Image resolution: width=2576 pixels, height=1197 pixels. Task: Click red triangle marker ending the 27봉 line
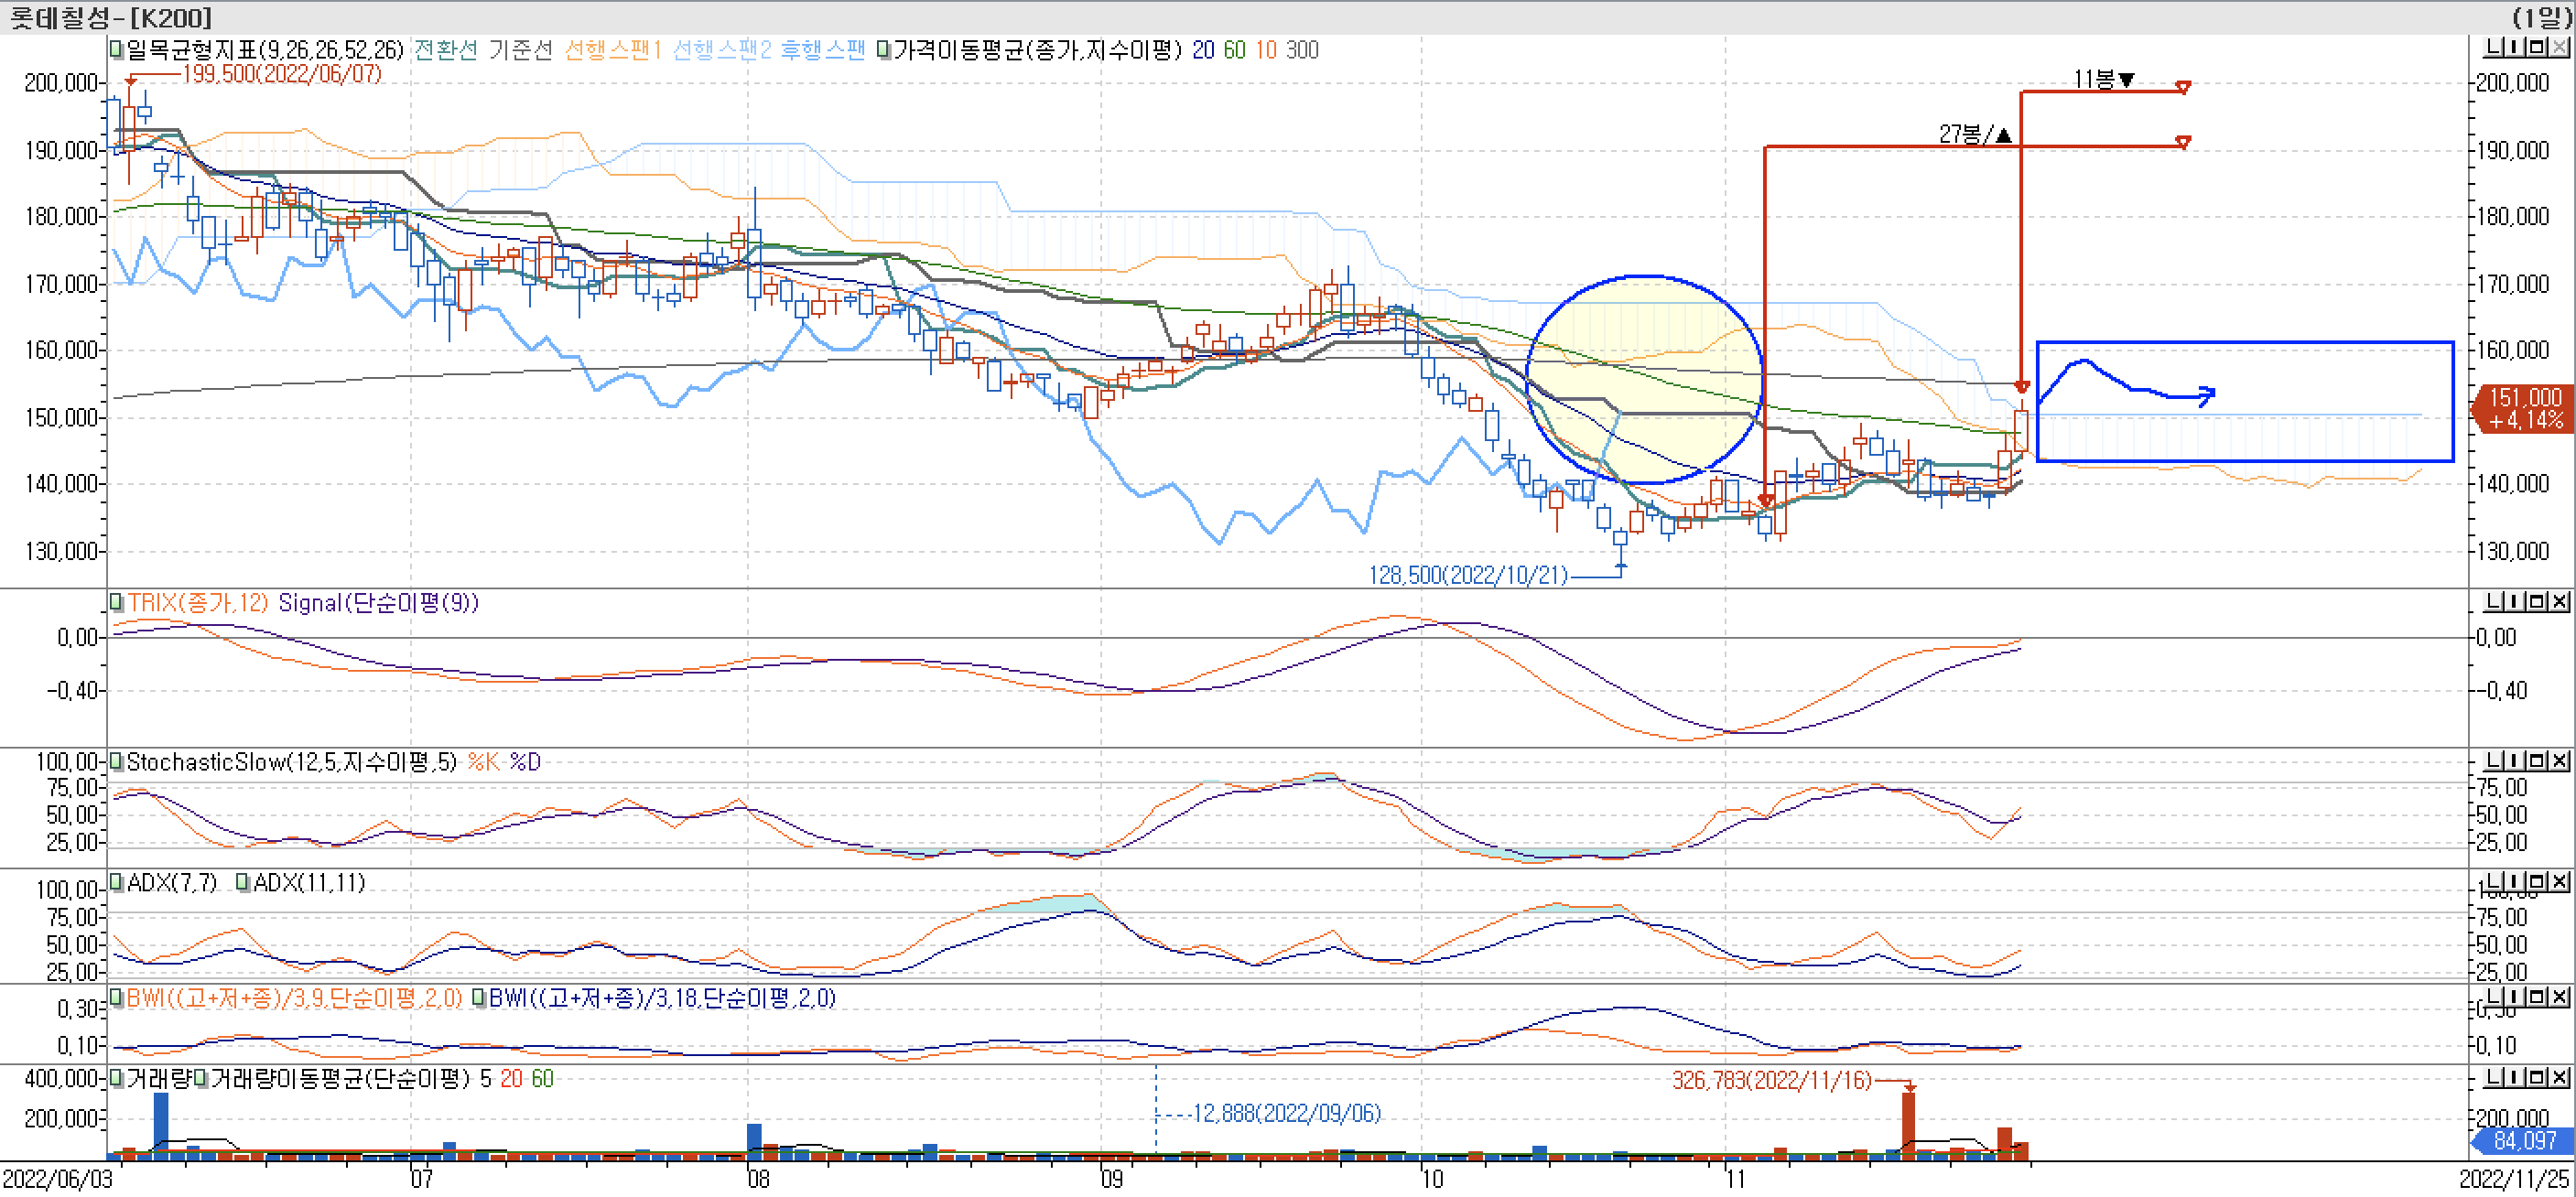pyautogui.click(x=2183, y=143)
